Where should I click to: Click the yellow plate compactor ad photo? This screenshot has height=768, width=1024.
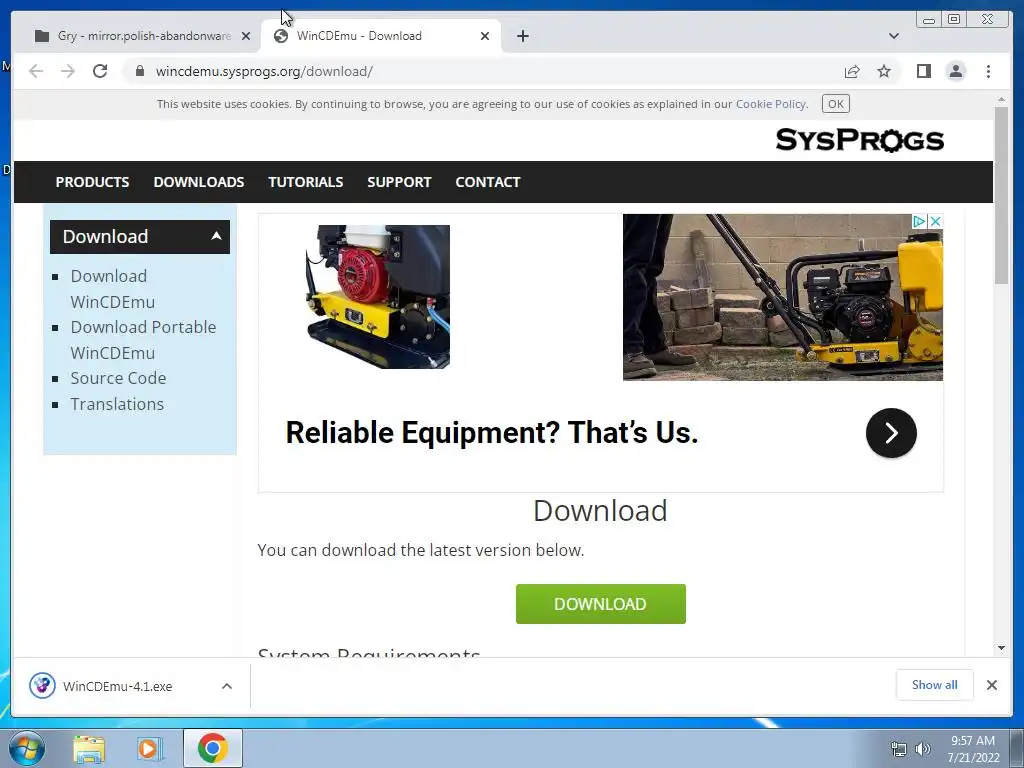(x=782, y=297)
